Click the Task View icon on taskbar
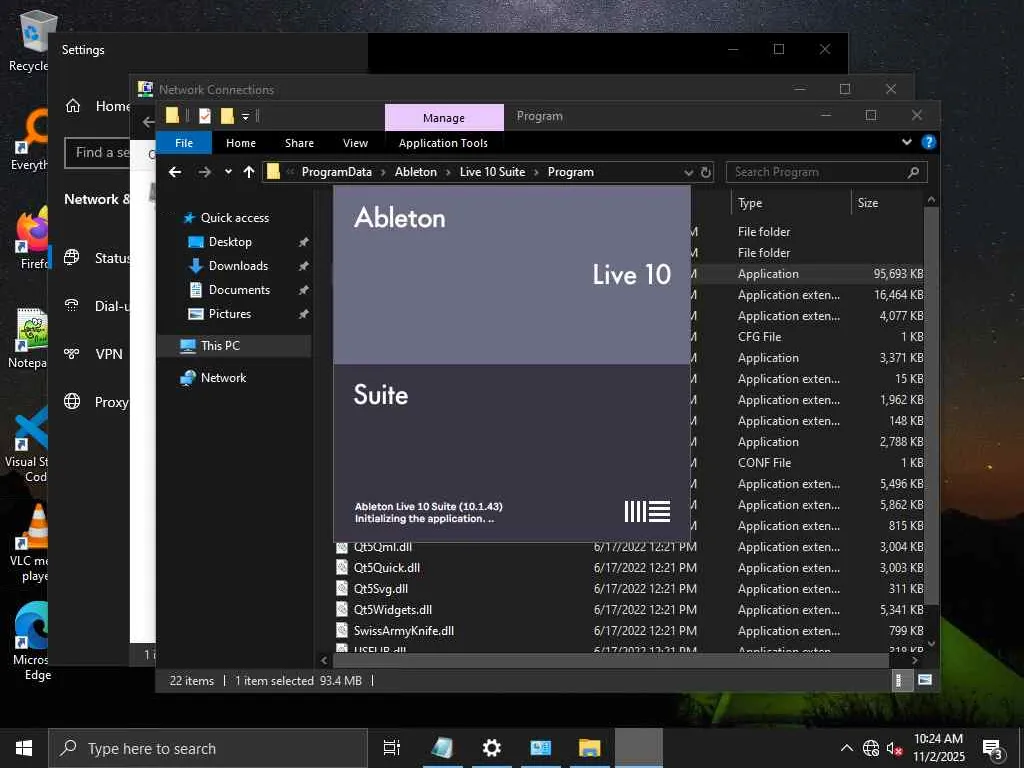Screen dimensions: 1024x768 pyautogui.click(x=392, y=748)
